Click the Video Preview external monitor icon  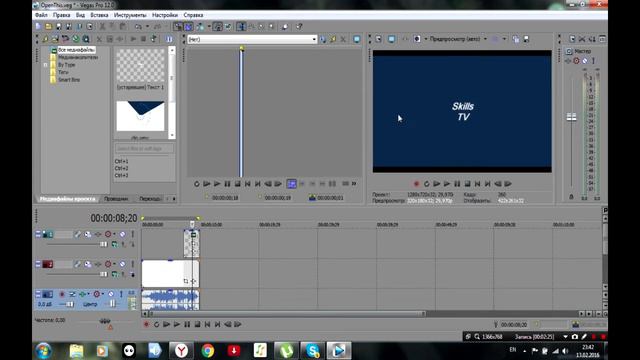tap(391, 39)
